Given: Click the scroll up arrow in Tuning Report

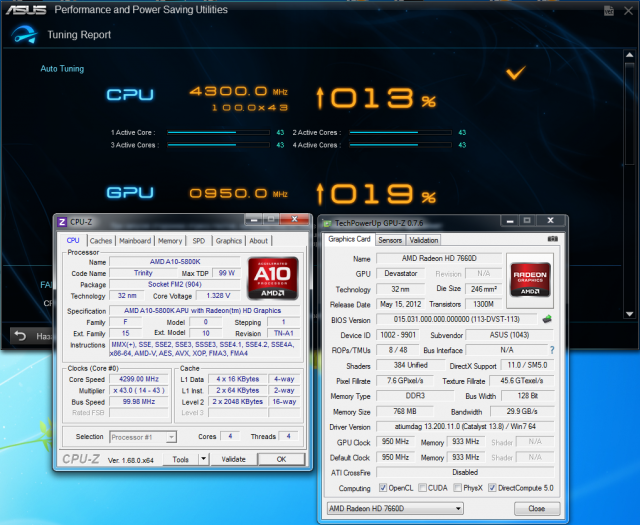Looking at the screenshot, I should tap(629, 55).
